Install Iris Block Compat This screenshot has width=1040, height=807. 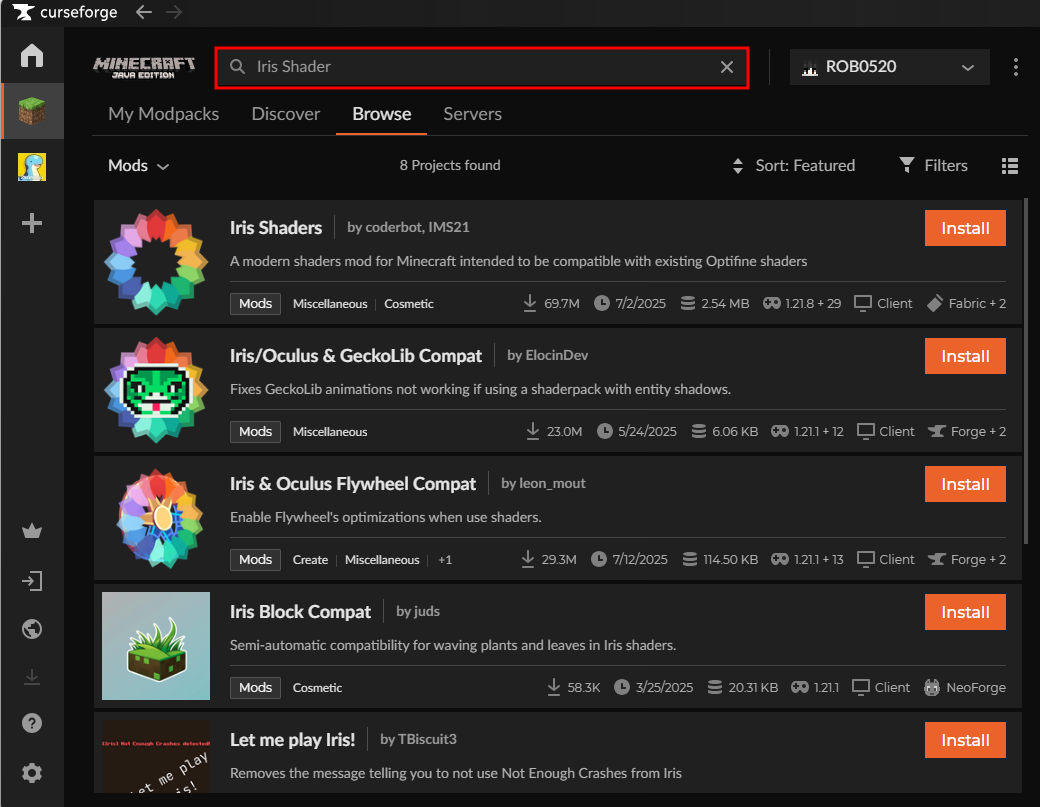click(x=965, y=612)
